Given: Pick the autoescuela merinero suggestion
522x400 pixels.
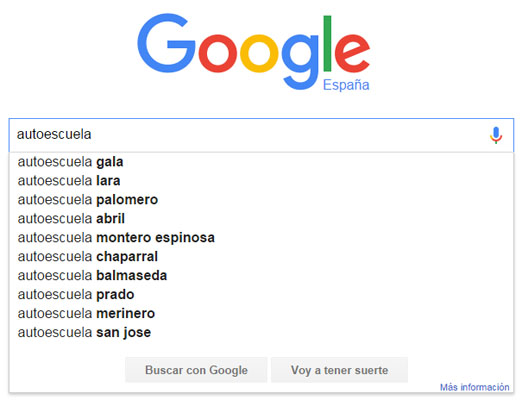Looking at the screenshot, I should click(261, 314).
